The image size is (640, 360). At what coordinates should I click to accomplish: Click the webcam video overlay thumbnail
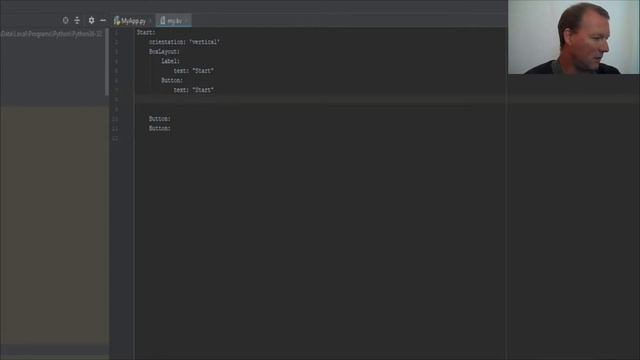(573, 37)
